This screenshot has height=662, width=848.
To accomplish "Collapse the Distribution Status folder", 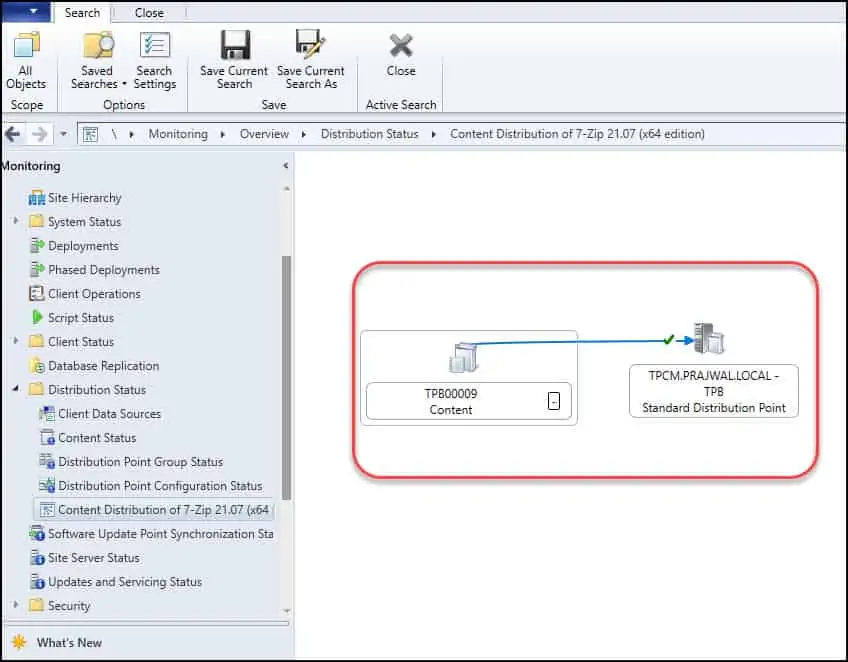I will pyautogui.click(x=16, y=388).
